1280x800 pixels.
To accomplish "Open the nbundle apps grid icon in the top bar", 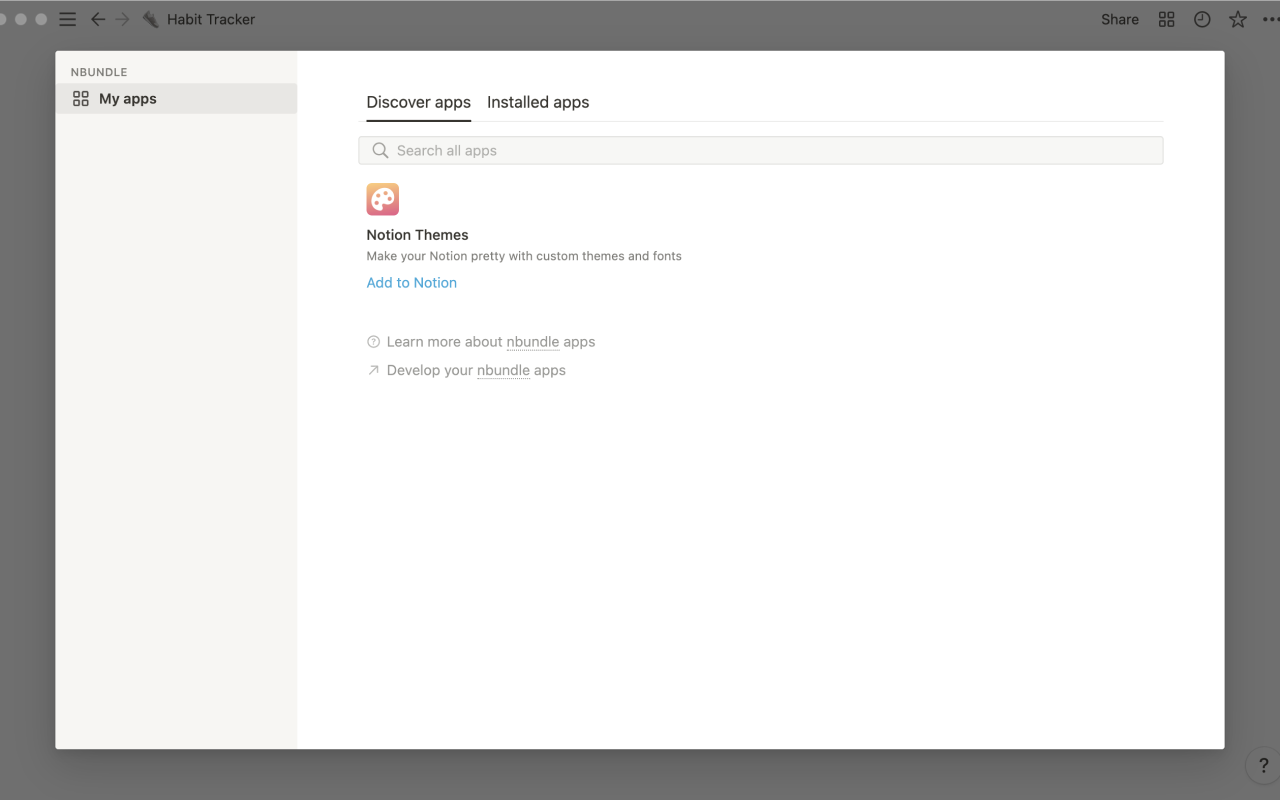I will click(x=1166, y=19).
